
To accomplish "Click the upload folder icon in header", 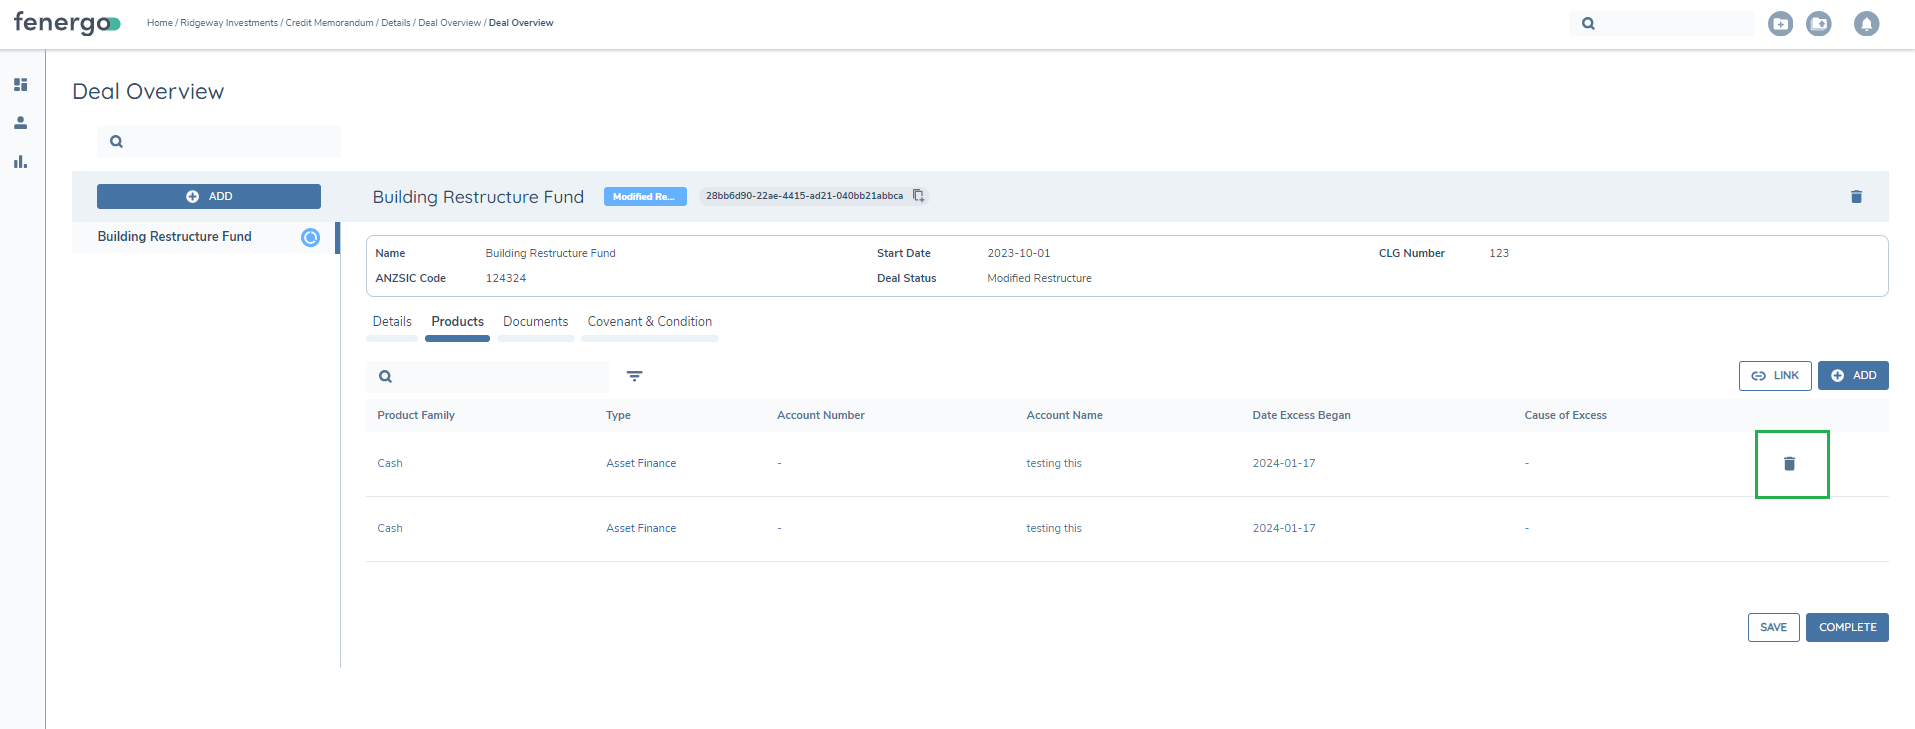I will pyautogui.click(x=1818, y=24).
